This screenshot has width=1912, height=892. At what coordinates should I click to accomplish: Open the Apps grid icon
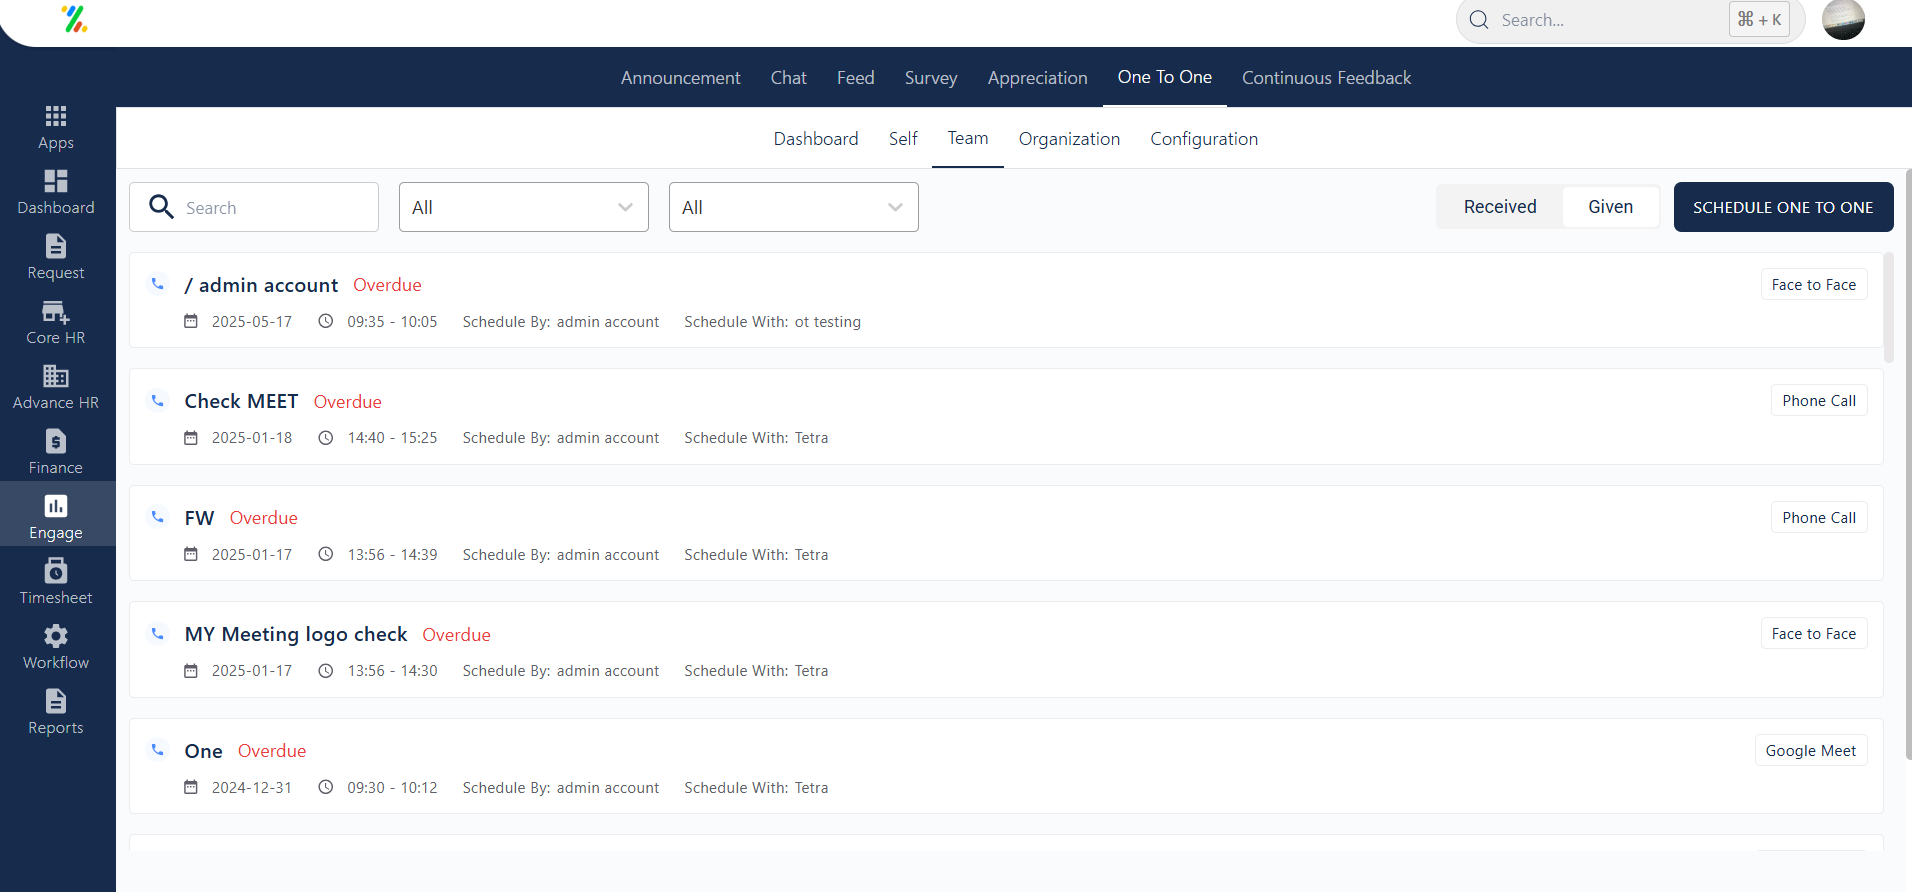pos(56,116)
